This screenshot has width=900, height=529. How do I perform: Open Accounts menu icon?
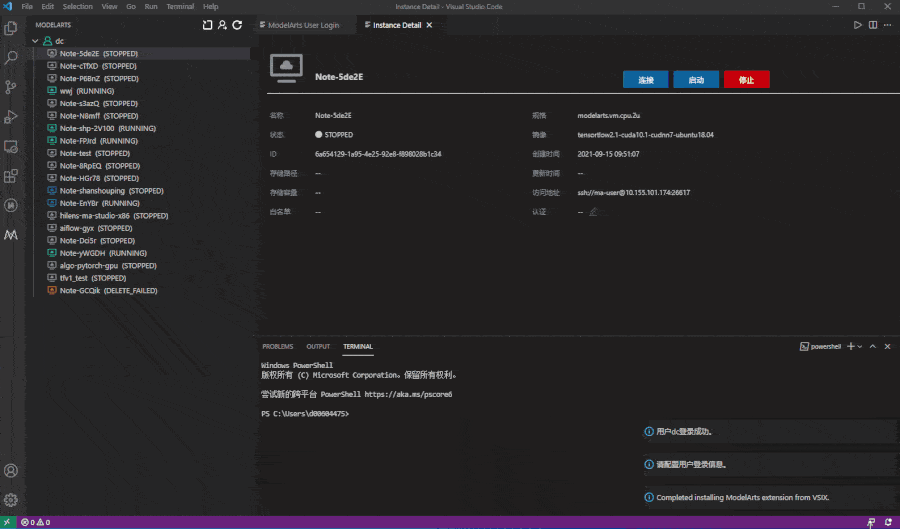(x=11, y=470)
